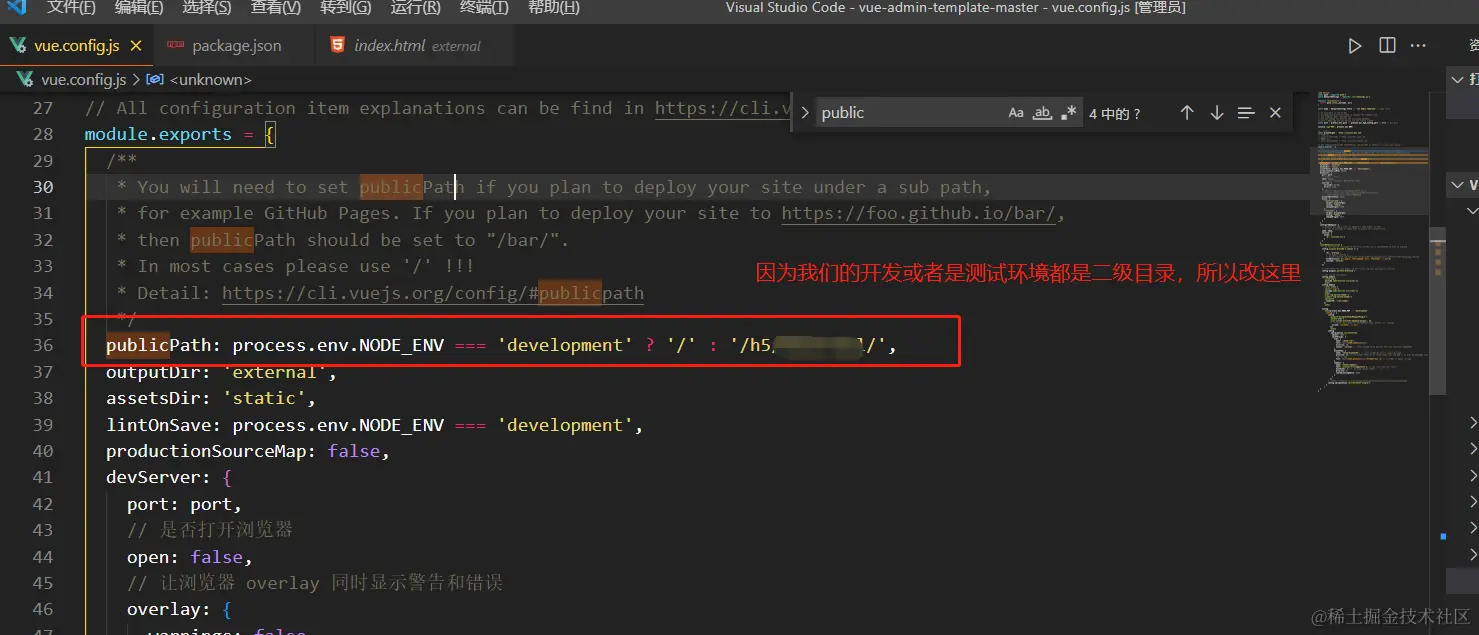Close the find widget
Image resolution: width=1479 pixels, height=635 pixels.
pyautogui.click(x=1275, y=113)
